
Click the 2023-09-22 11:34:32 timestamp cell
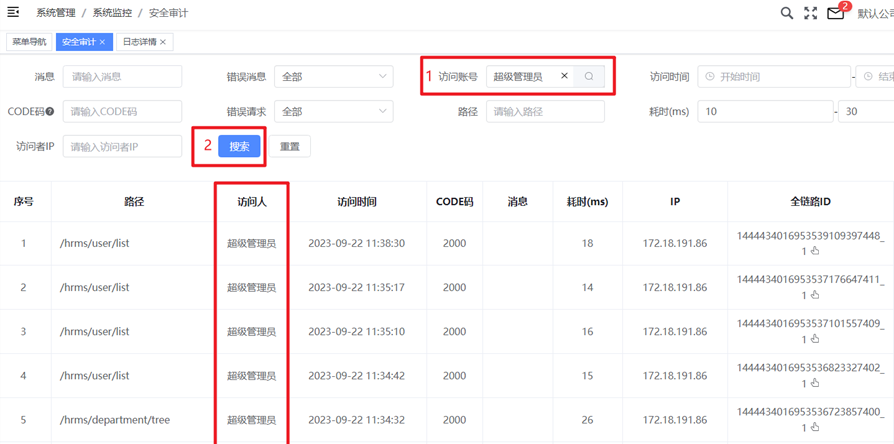pos(357,420)
